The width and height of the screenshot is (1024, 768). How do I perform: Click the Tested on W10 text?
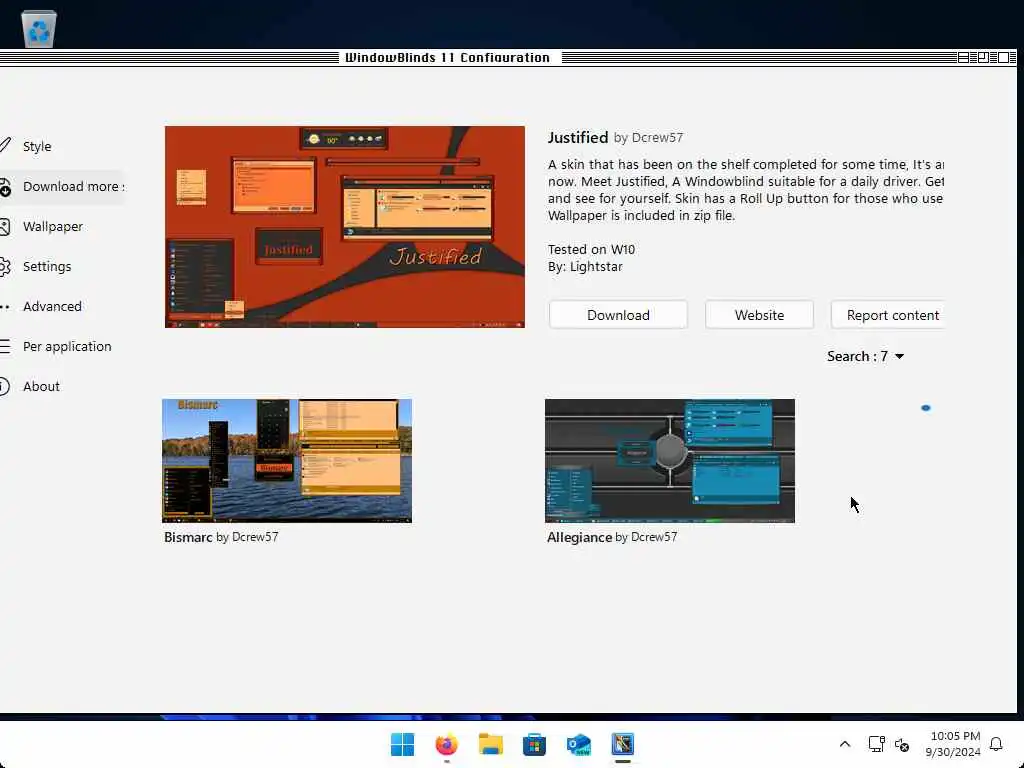[x=591, y=249]
